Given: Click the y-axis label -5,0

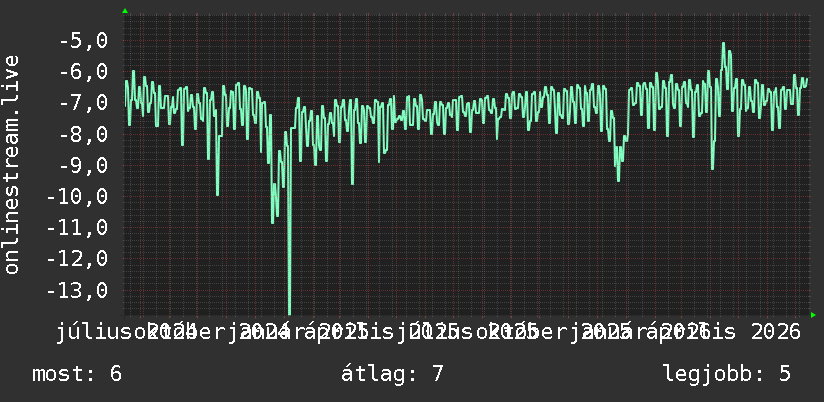Looking at the screenshot, I should point(83,40).
